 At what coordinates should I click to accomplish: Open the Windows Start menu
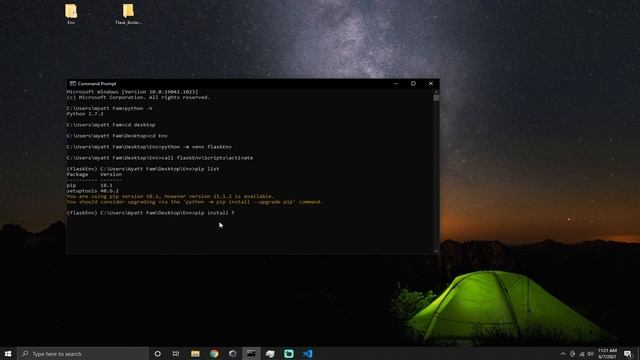[x=8, y=353]
